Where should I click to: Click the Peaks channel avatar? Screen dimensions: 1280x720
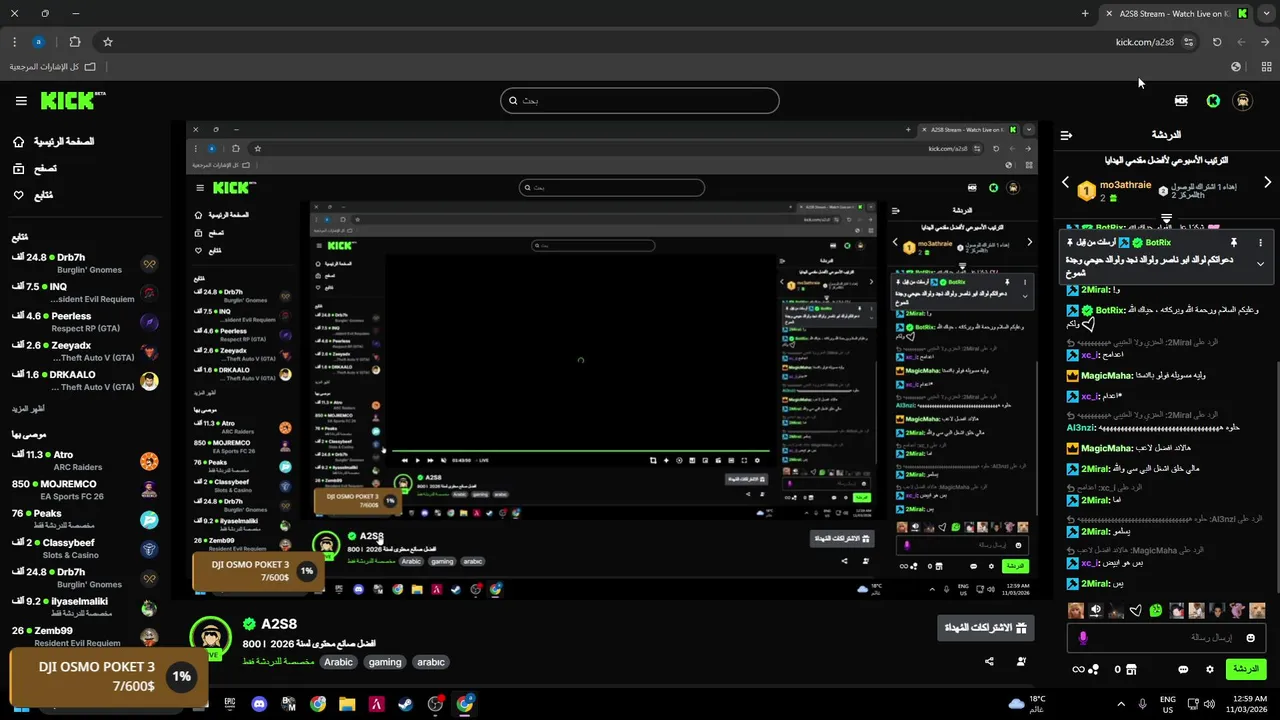[x=149, y=519]
